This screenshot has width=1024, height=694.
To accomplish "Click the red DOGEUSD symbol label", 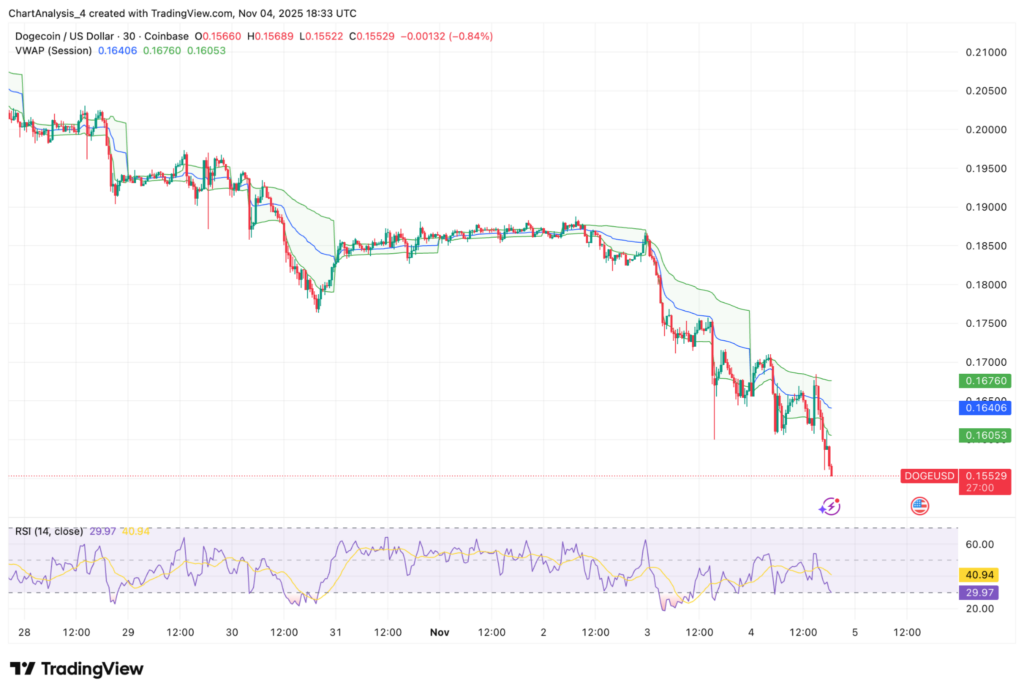I will [x=930, y=475].
